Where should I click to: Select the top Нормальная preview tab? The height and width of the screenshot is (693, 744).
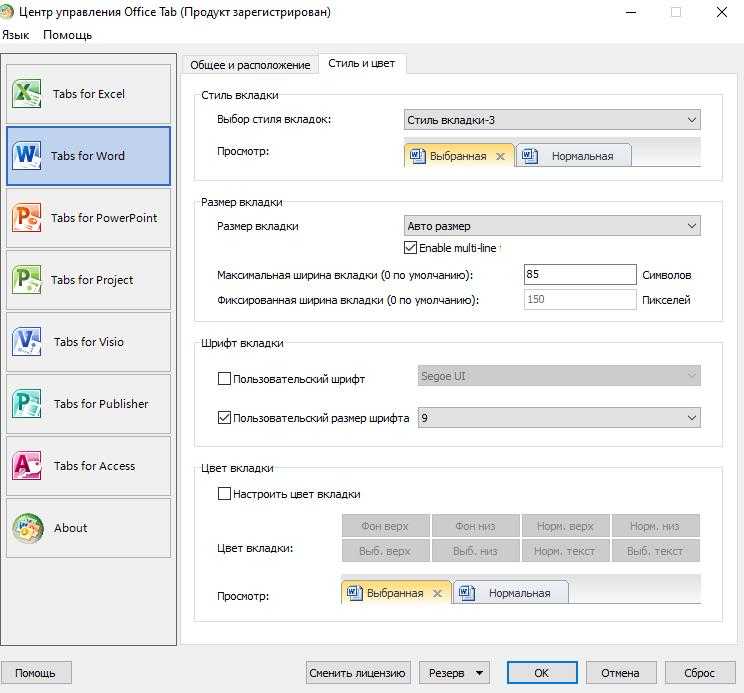coord(574,156)
